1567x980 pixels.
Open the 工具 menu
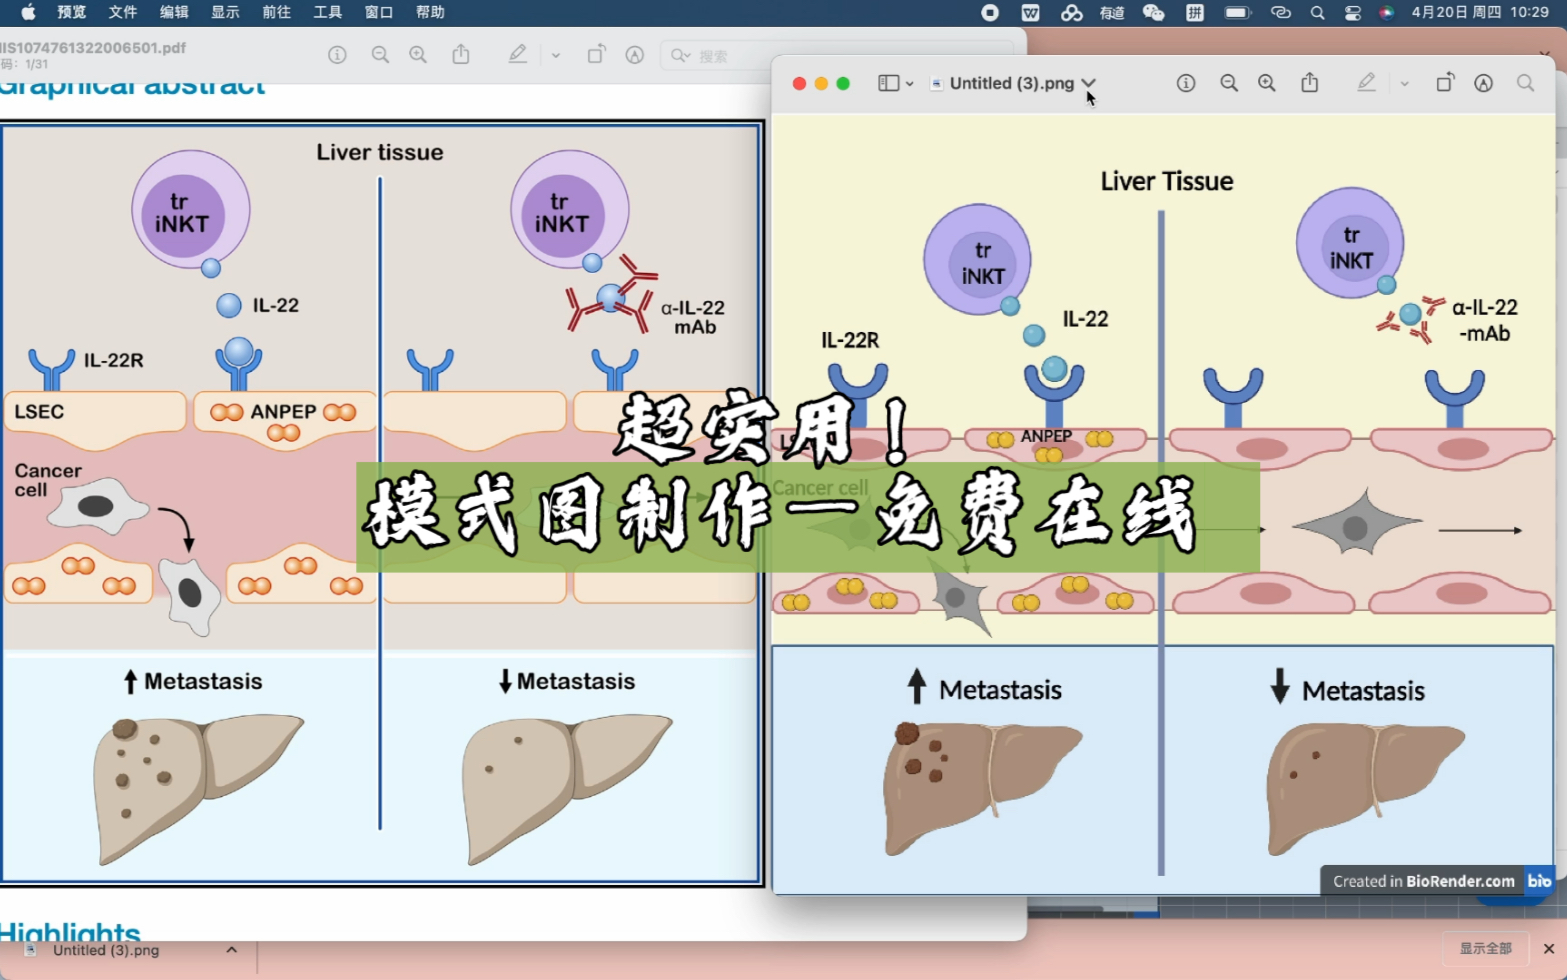(x=328, y=12)
